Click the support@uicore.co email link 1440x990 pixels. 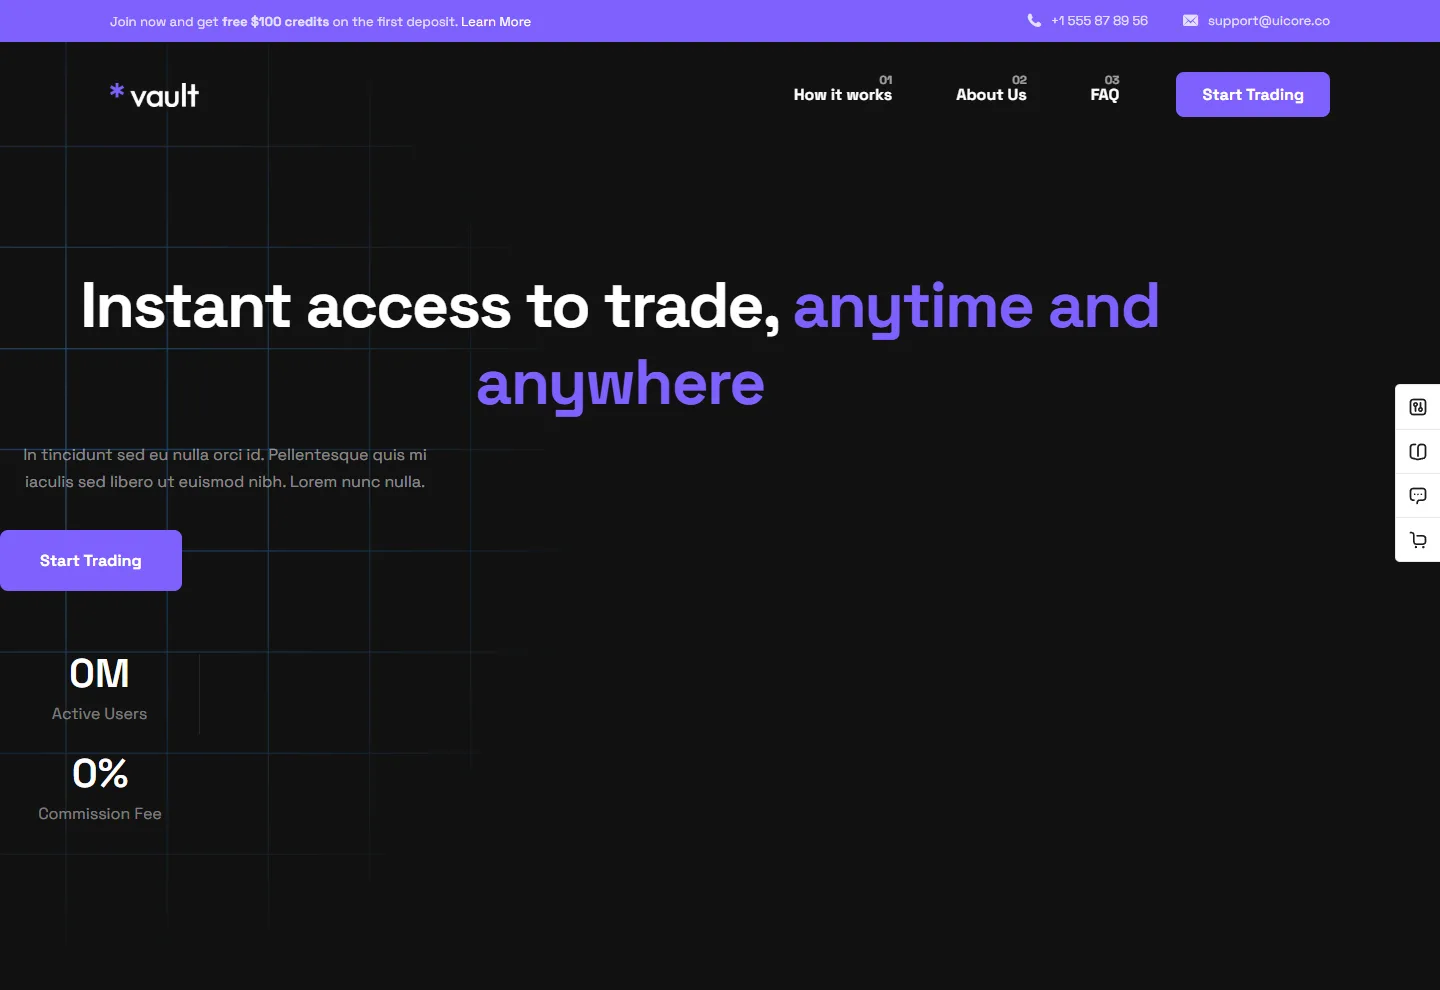[x=1268, y=20]
